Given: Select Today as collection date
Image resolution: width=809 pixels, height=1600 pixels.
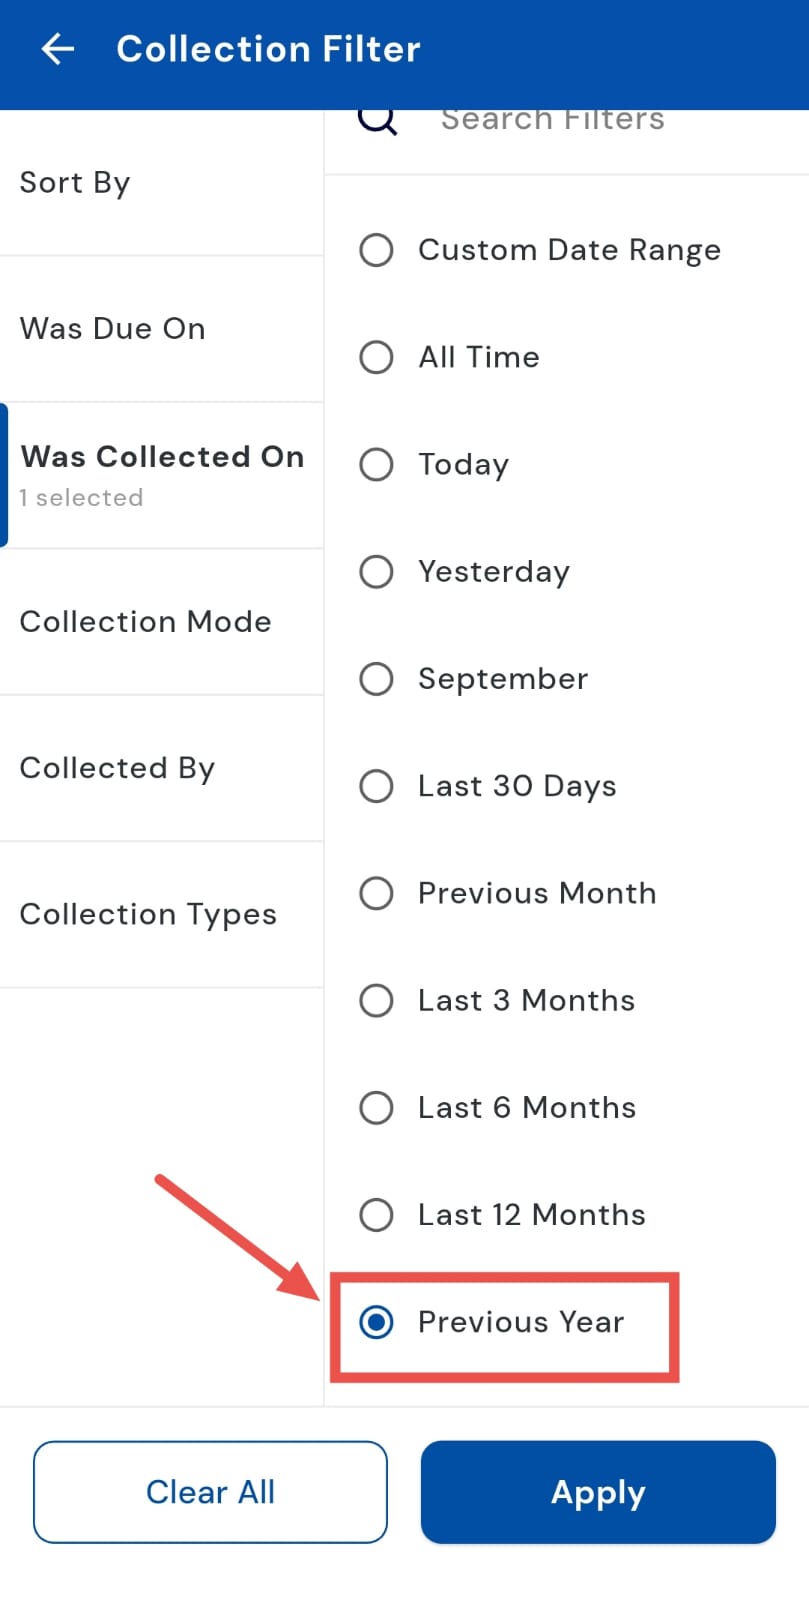Looking at the screenshot, I should (x=376, y=464).
